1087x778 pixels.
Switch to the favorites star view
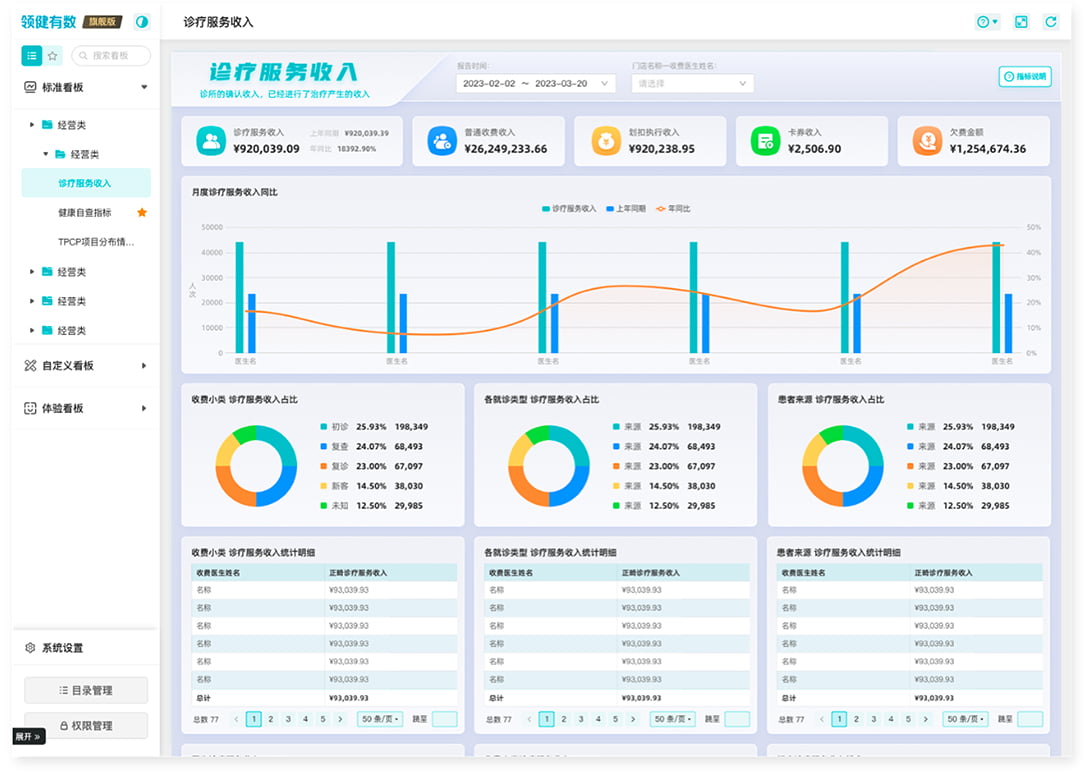[x=53, y=56]
